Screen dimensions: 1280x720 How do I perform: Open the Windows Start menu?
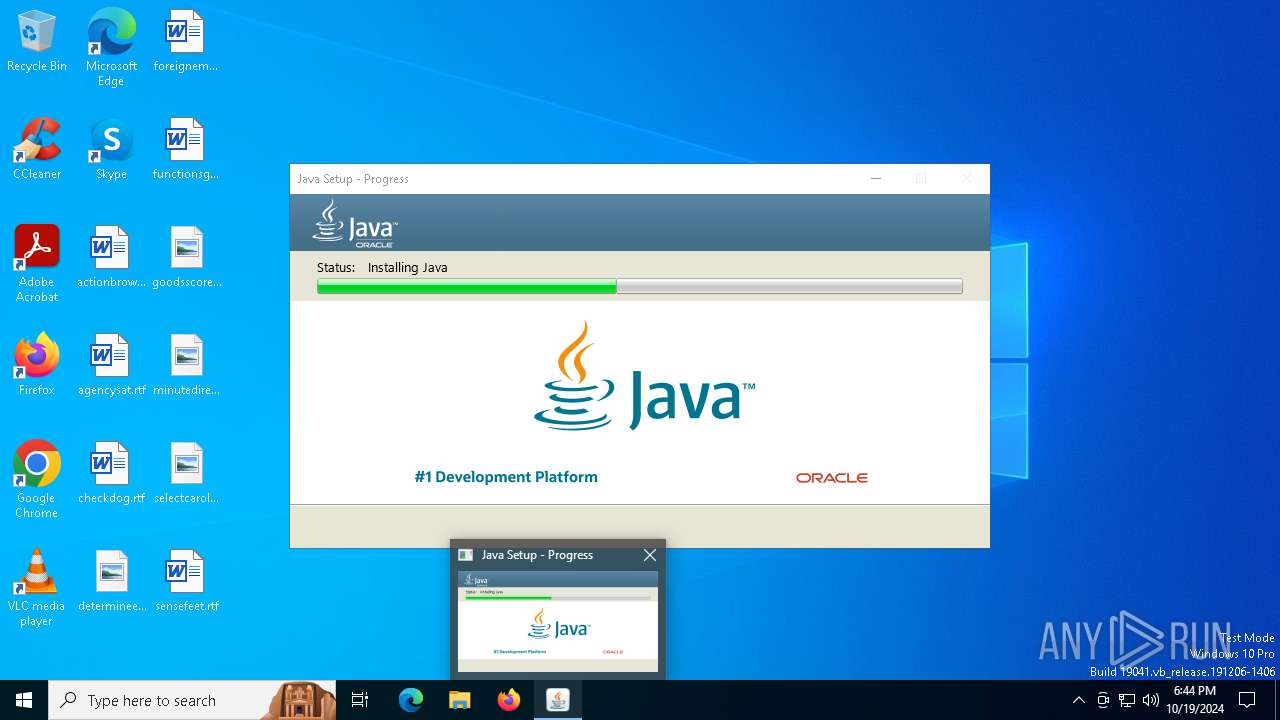click(24, 700)
